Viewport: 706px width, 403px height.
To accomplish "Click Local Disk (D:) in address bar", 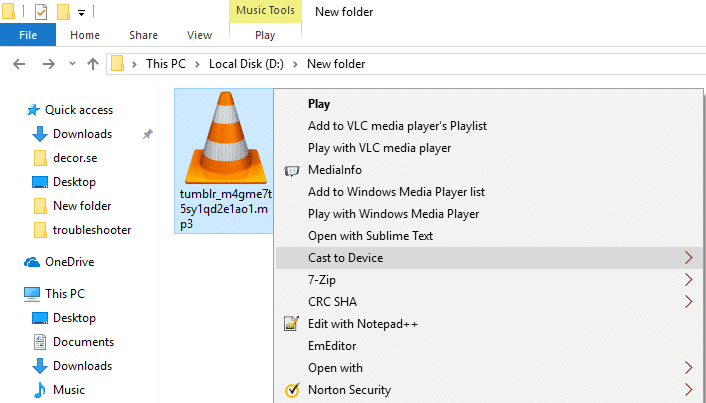I will pos(246,64).
